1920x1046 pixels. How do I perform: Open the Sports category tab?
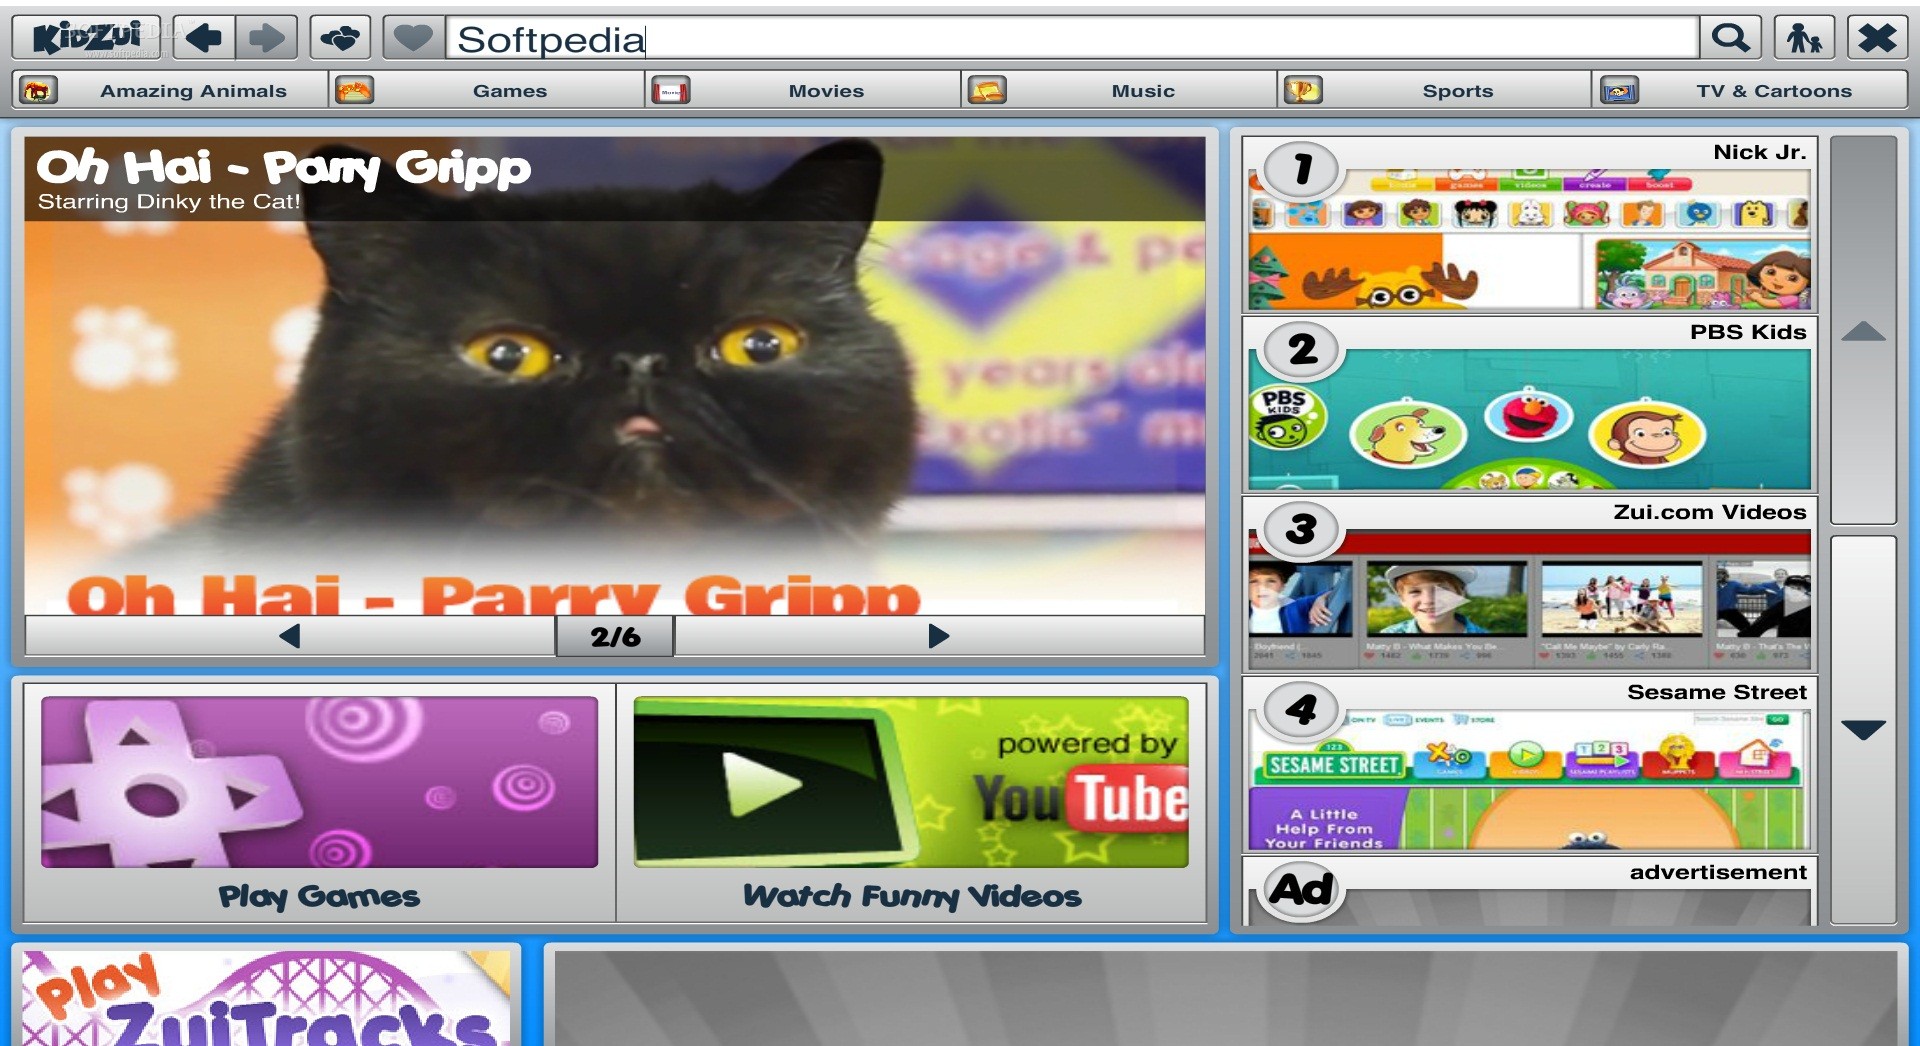click(x=1435, y=90)
